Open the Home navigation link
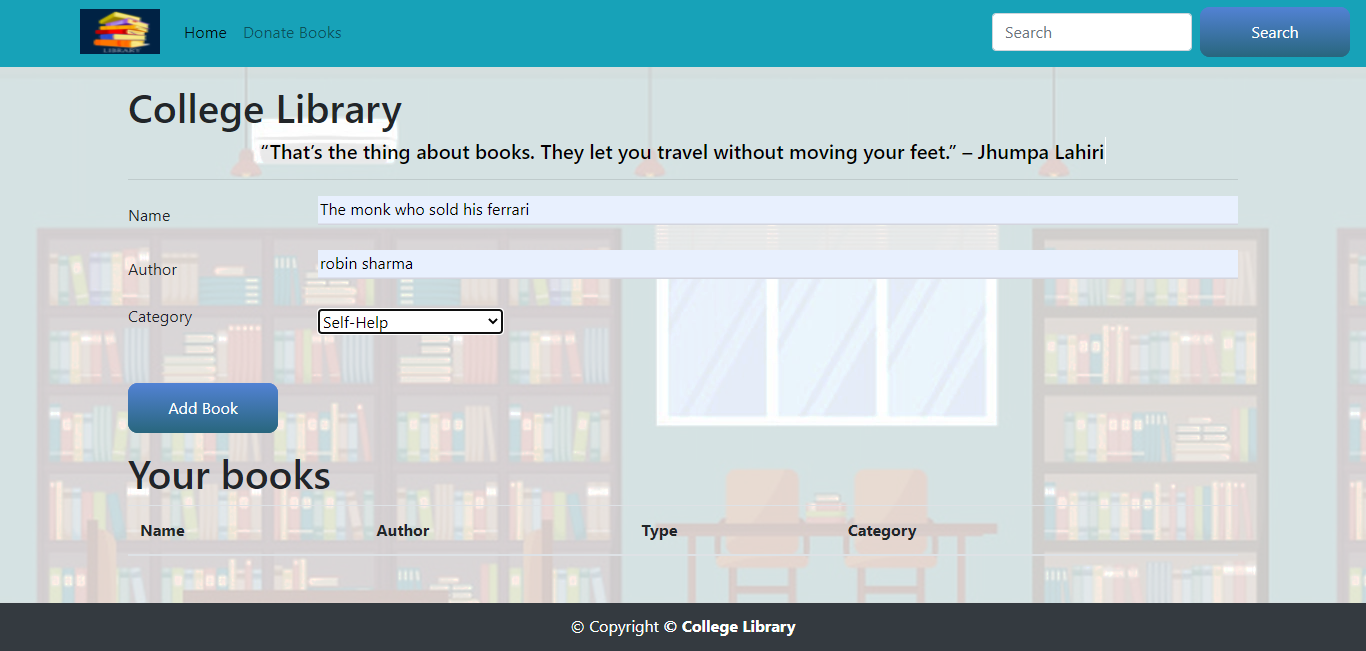The width and height of the screenshot is (1366, 651). pyautogui.click(x=205, y=33)
